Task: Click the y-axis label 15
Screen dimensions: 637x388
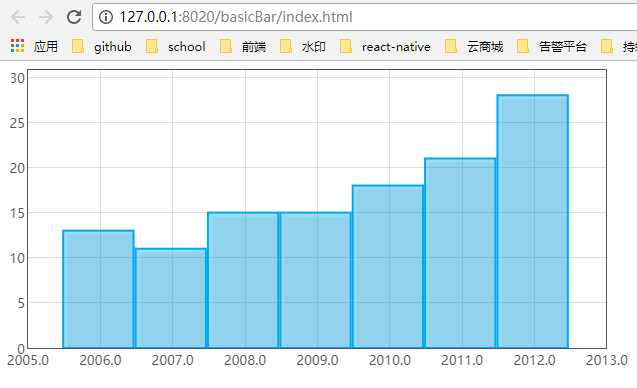Action: (x=17, y=213)
